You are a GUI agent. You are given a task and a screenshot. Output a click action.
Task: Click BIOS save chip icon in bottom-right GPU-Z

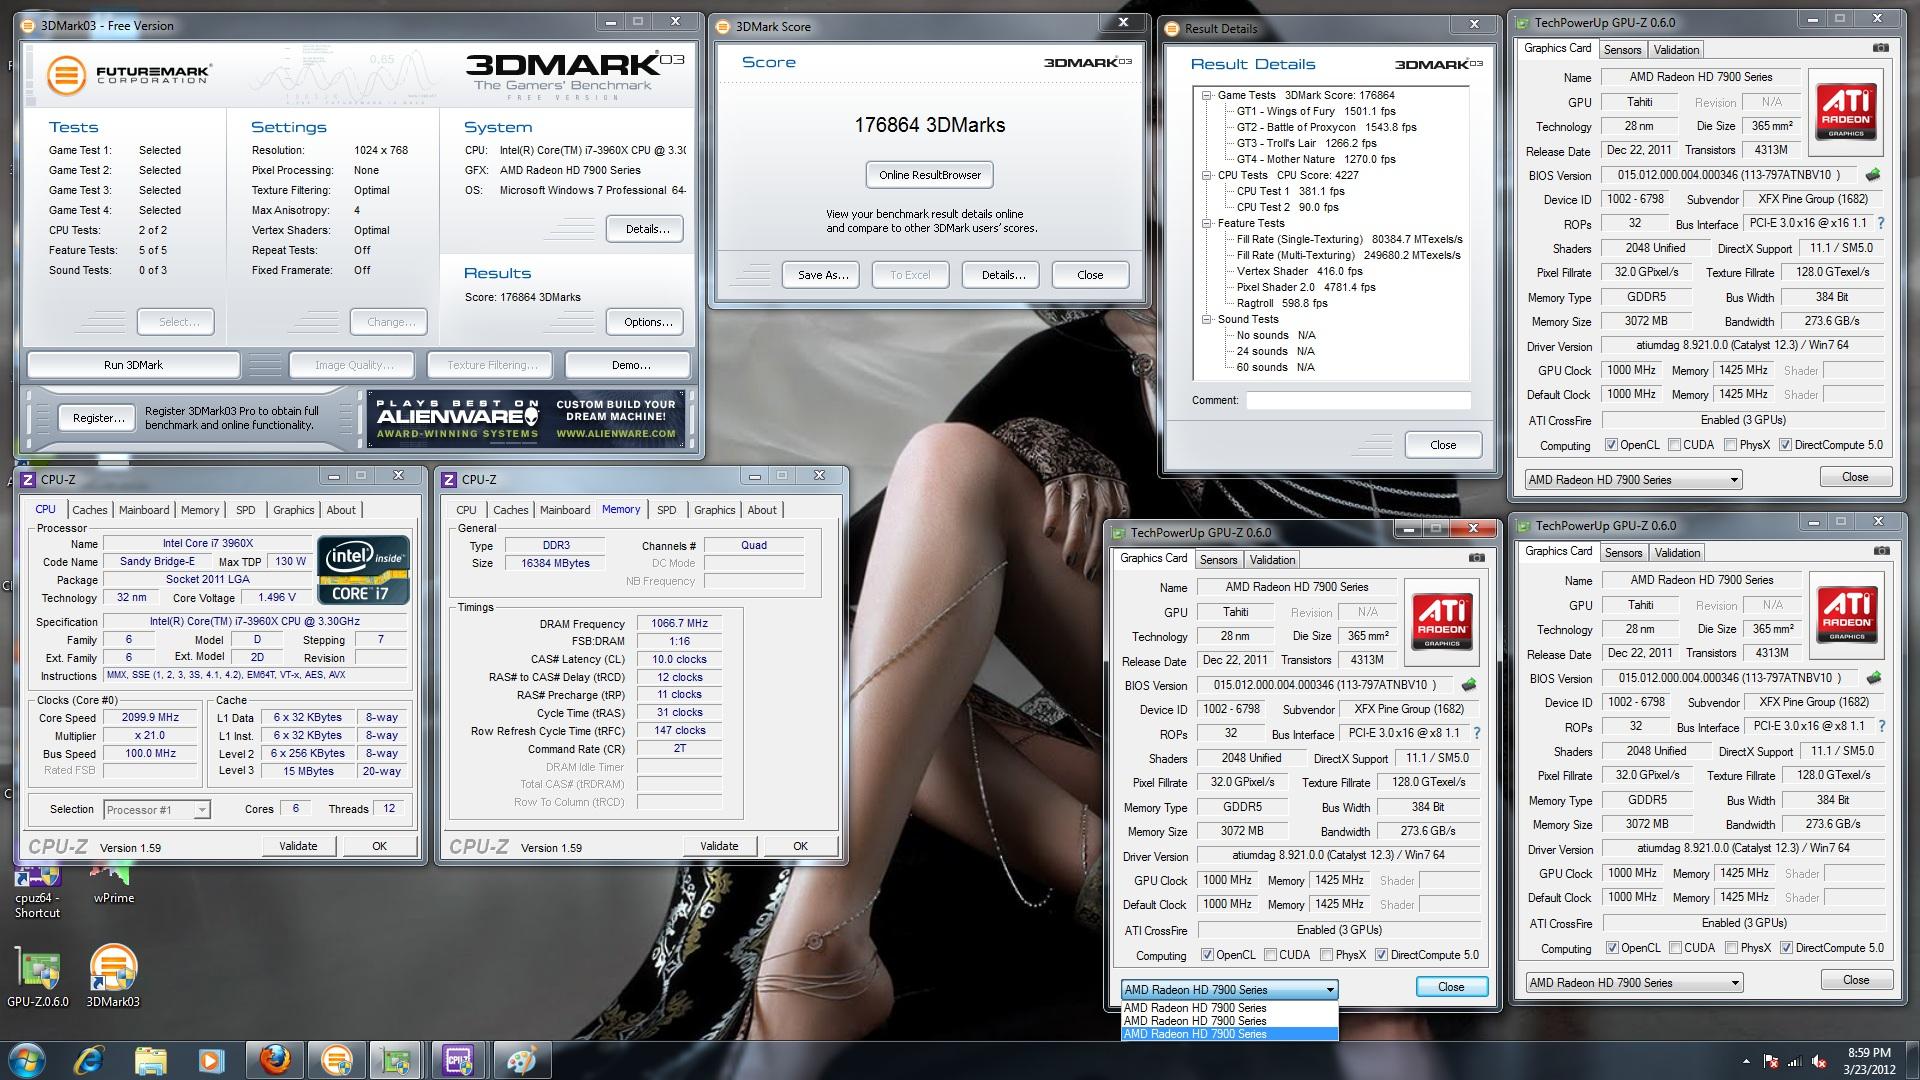[x=1874, y=678]
